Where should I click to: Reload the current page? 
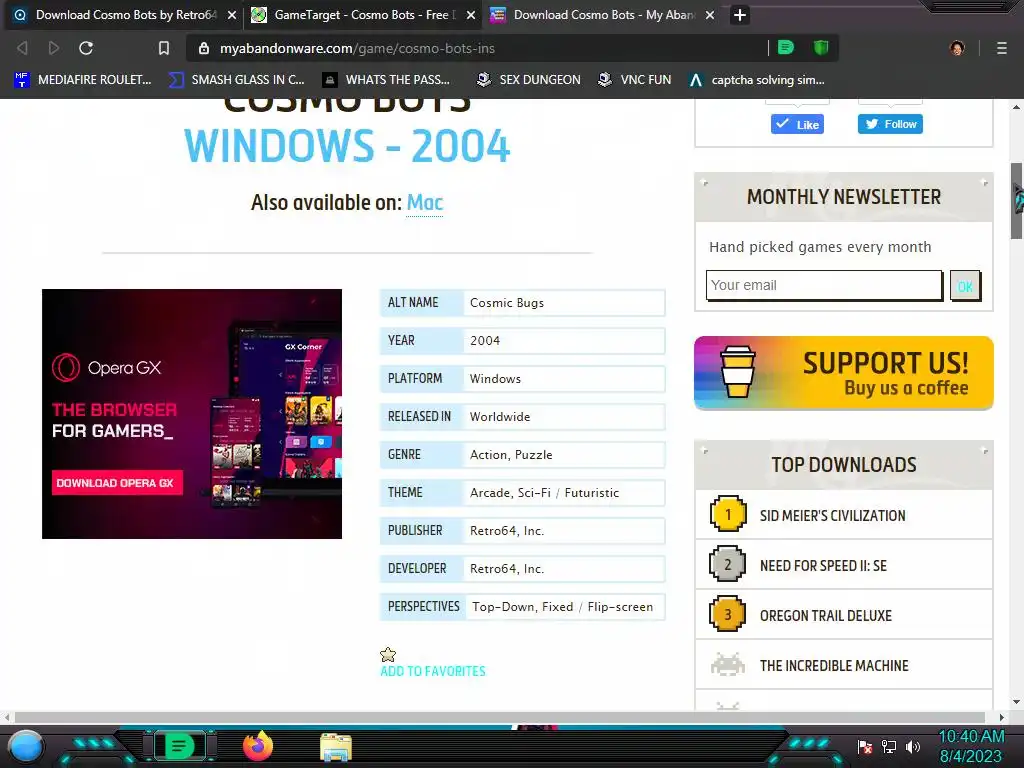(86, 48)
